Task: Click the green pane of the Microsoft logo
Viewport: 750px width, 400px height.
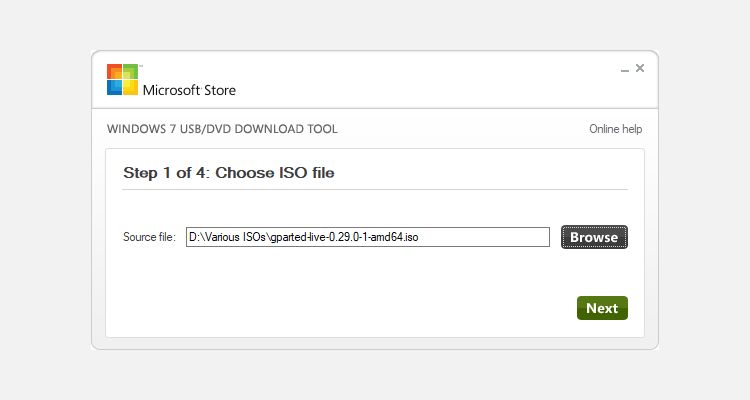Action: coord(130,72)
